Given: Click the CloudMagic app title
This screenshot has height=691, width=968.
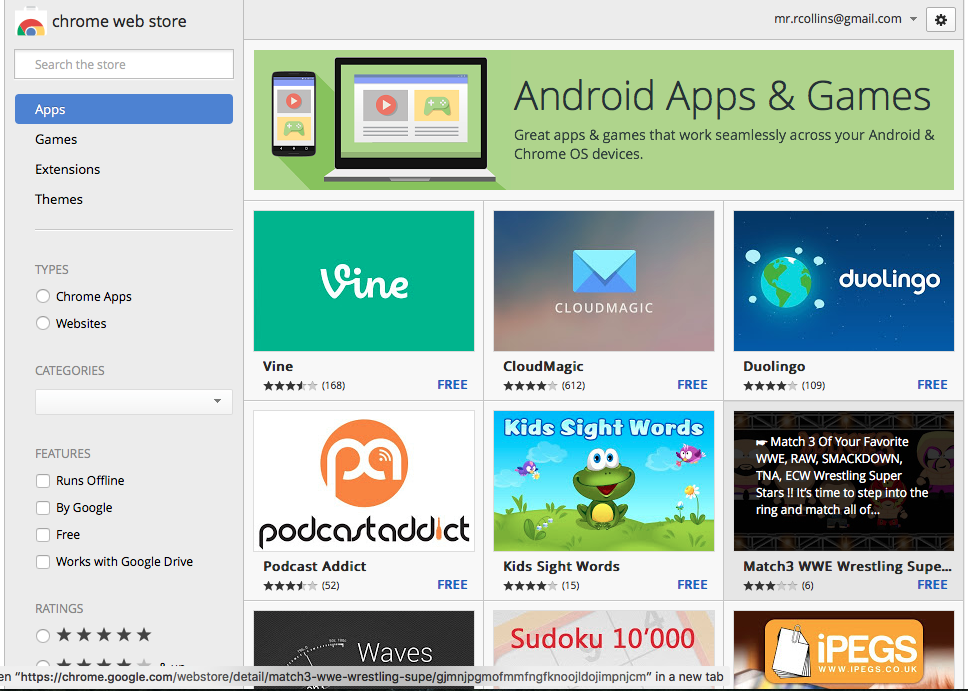Looking at the screenshot, I should [543, 366].
